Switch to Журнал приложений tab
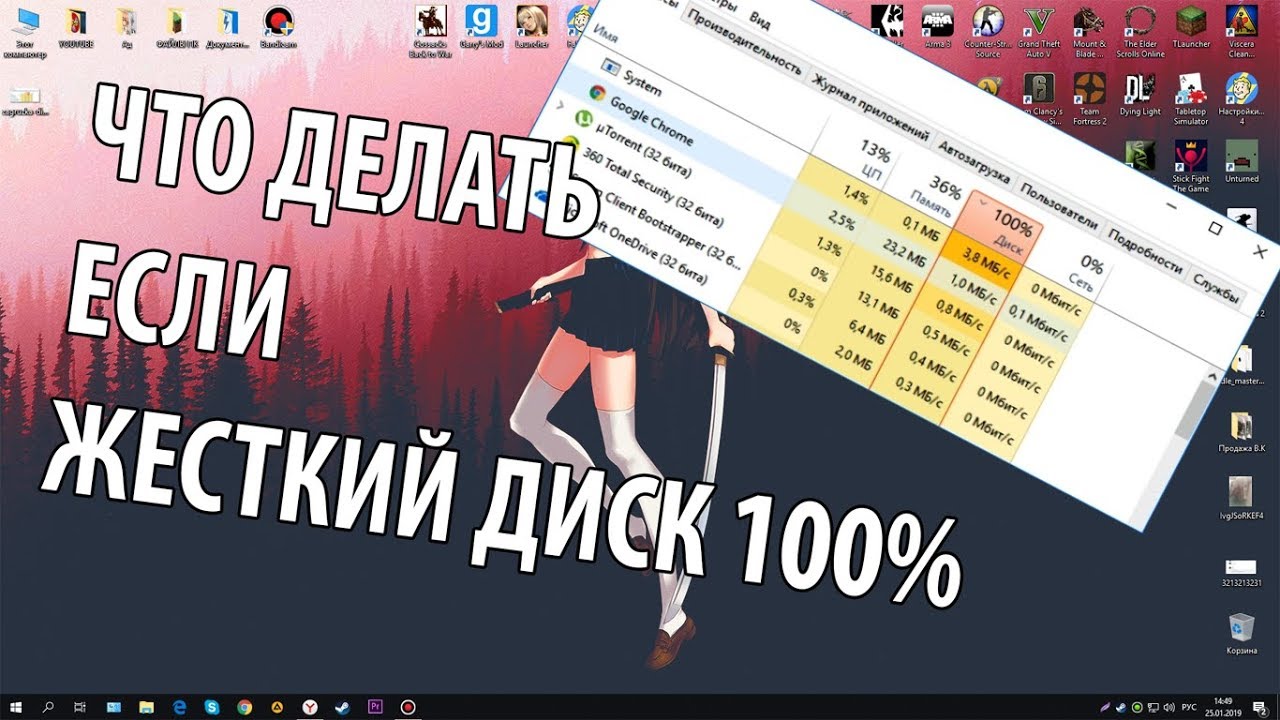1280x720 pixels. [870, 108]
